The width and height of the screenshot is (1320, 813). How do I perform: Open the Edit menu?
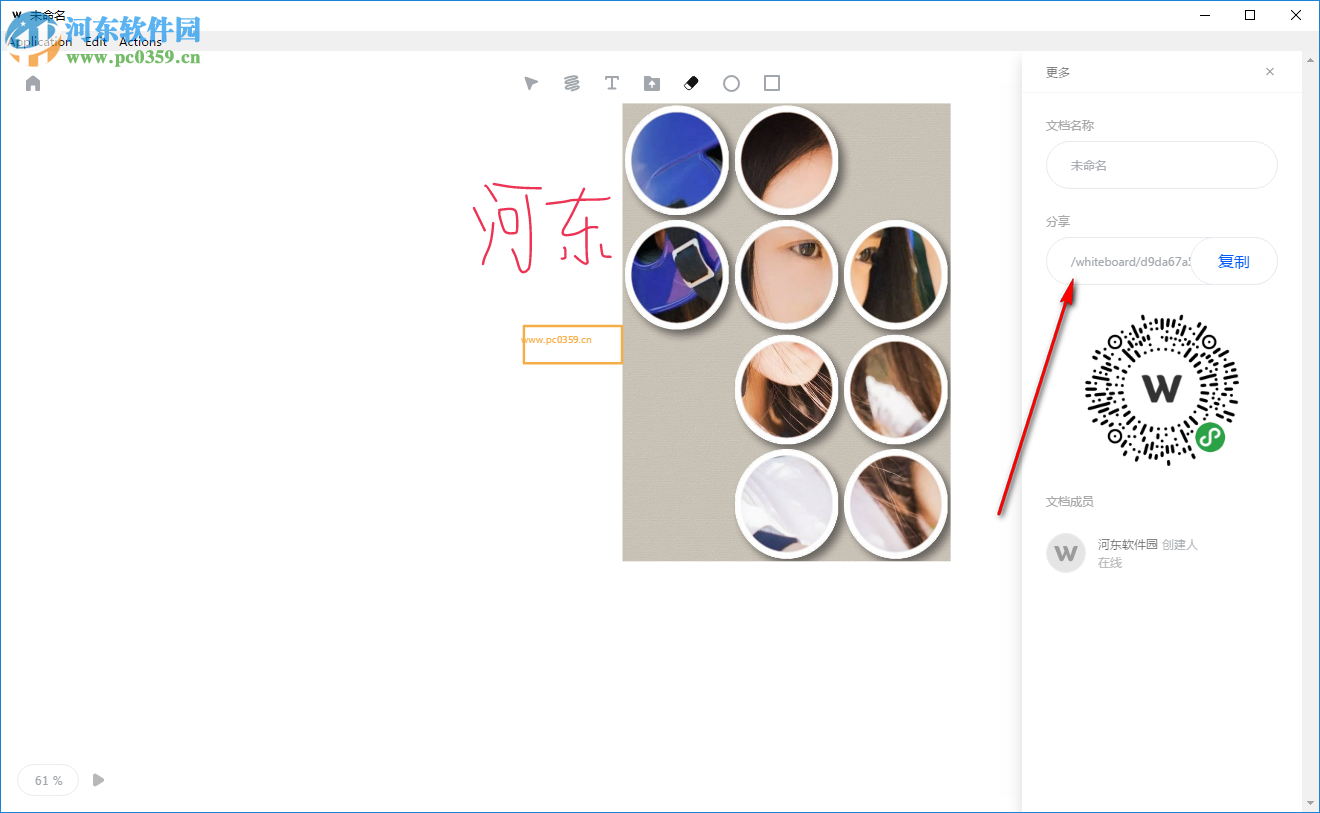click(x=96, y=42)
